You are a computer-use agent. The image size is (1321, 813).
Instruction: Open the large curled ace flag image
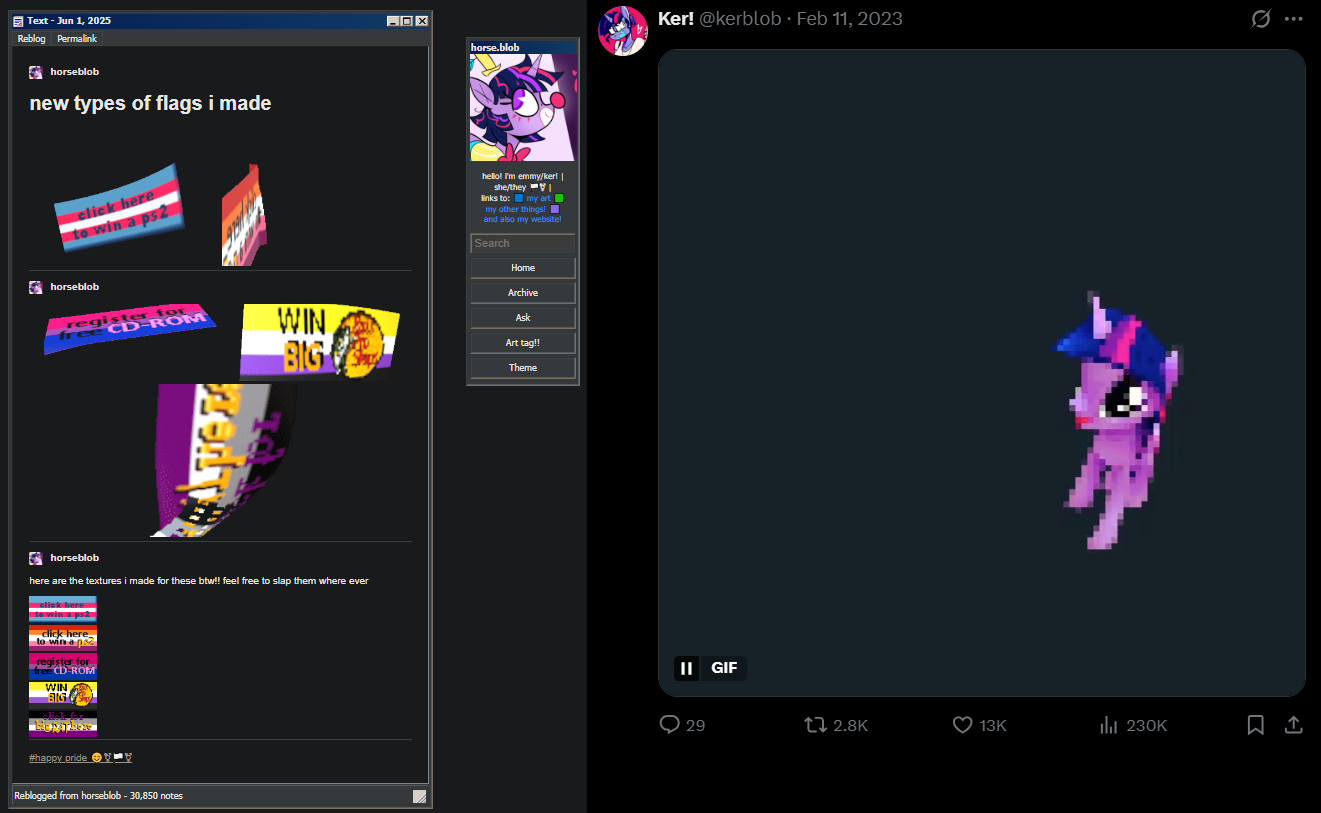click(x=224, y=461)
